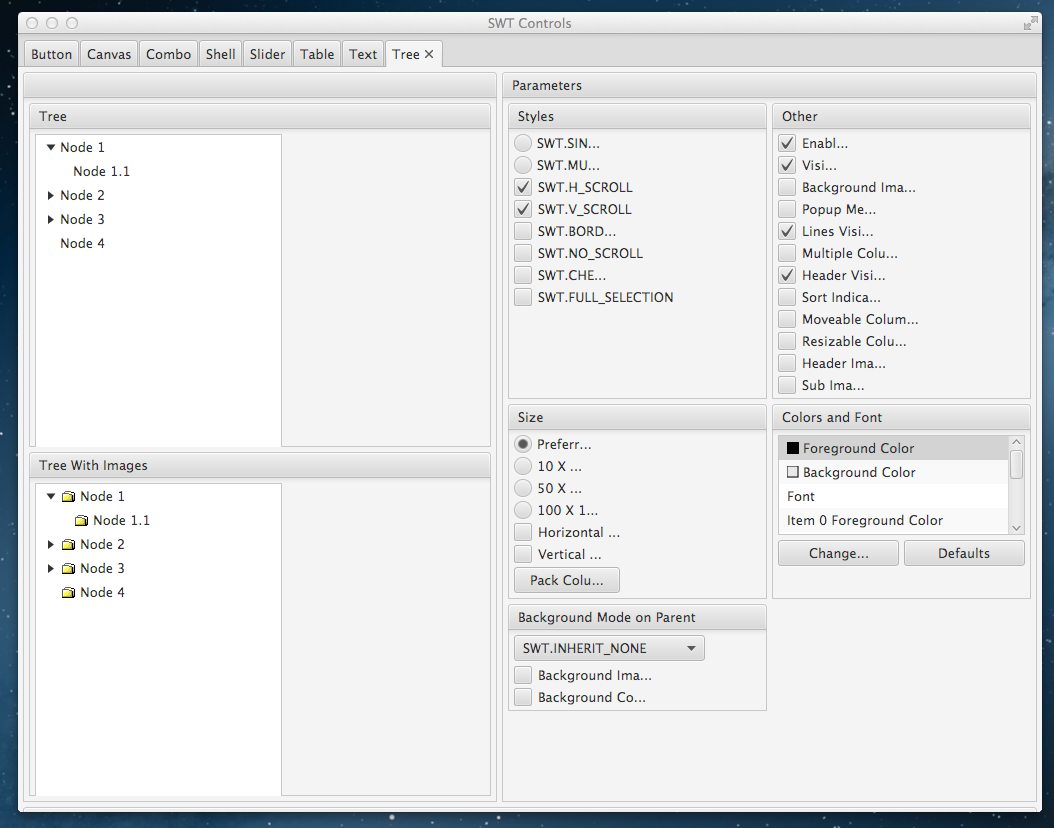Click the folder icon beside Node 1

coord(68,497)
